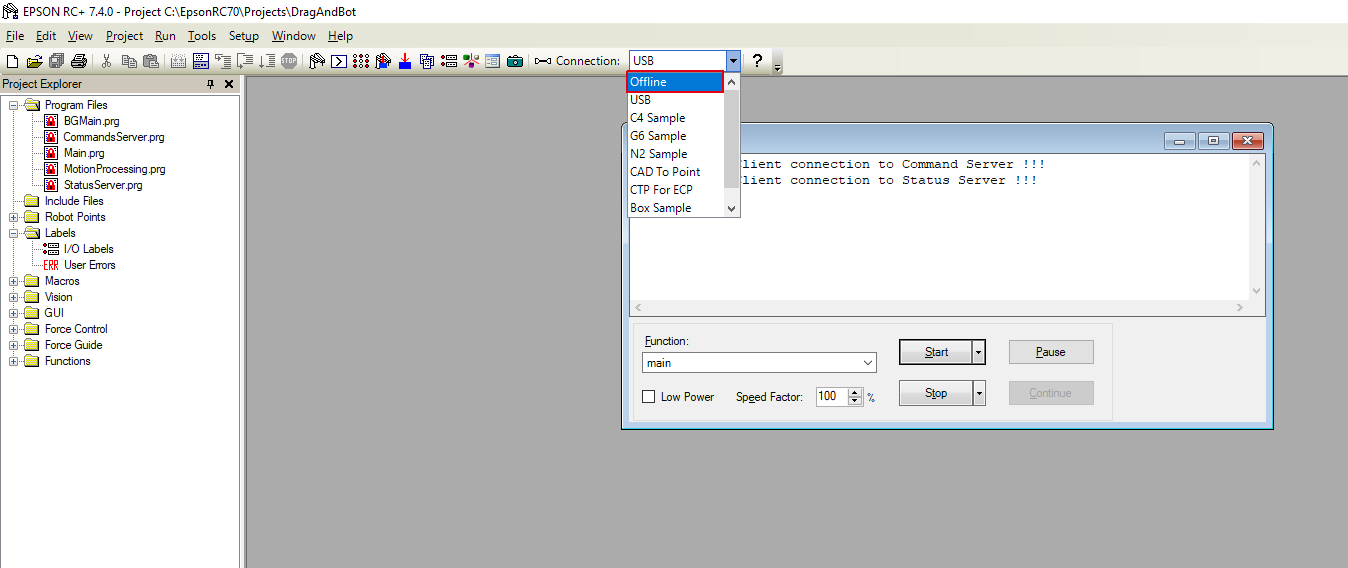Select MotionProcessing.prg file
The width and height of the screenshot is (1348, 568).
pyautogui.click(x=114, y=169)
